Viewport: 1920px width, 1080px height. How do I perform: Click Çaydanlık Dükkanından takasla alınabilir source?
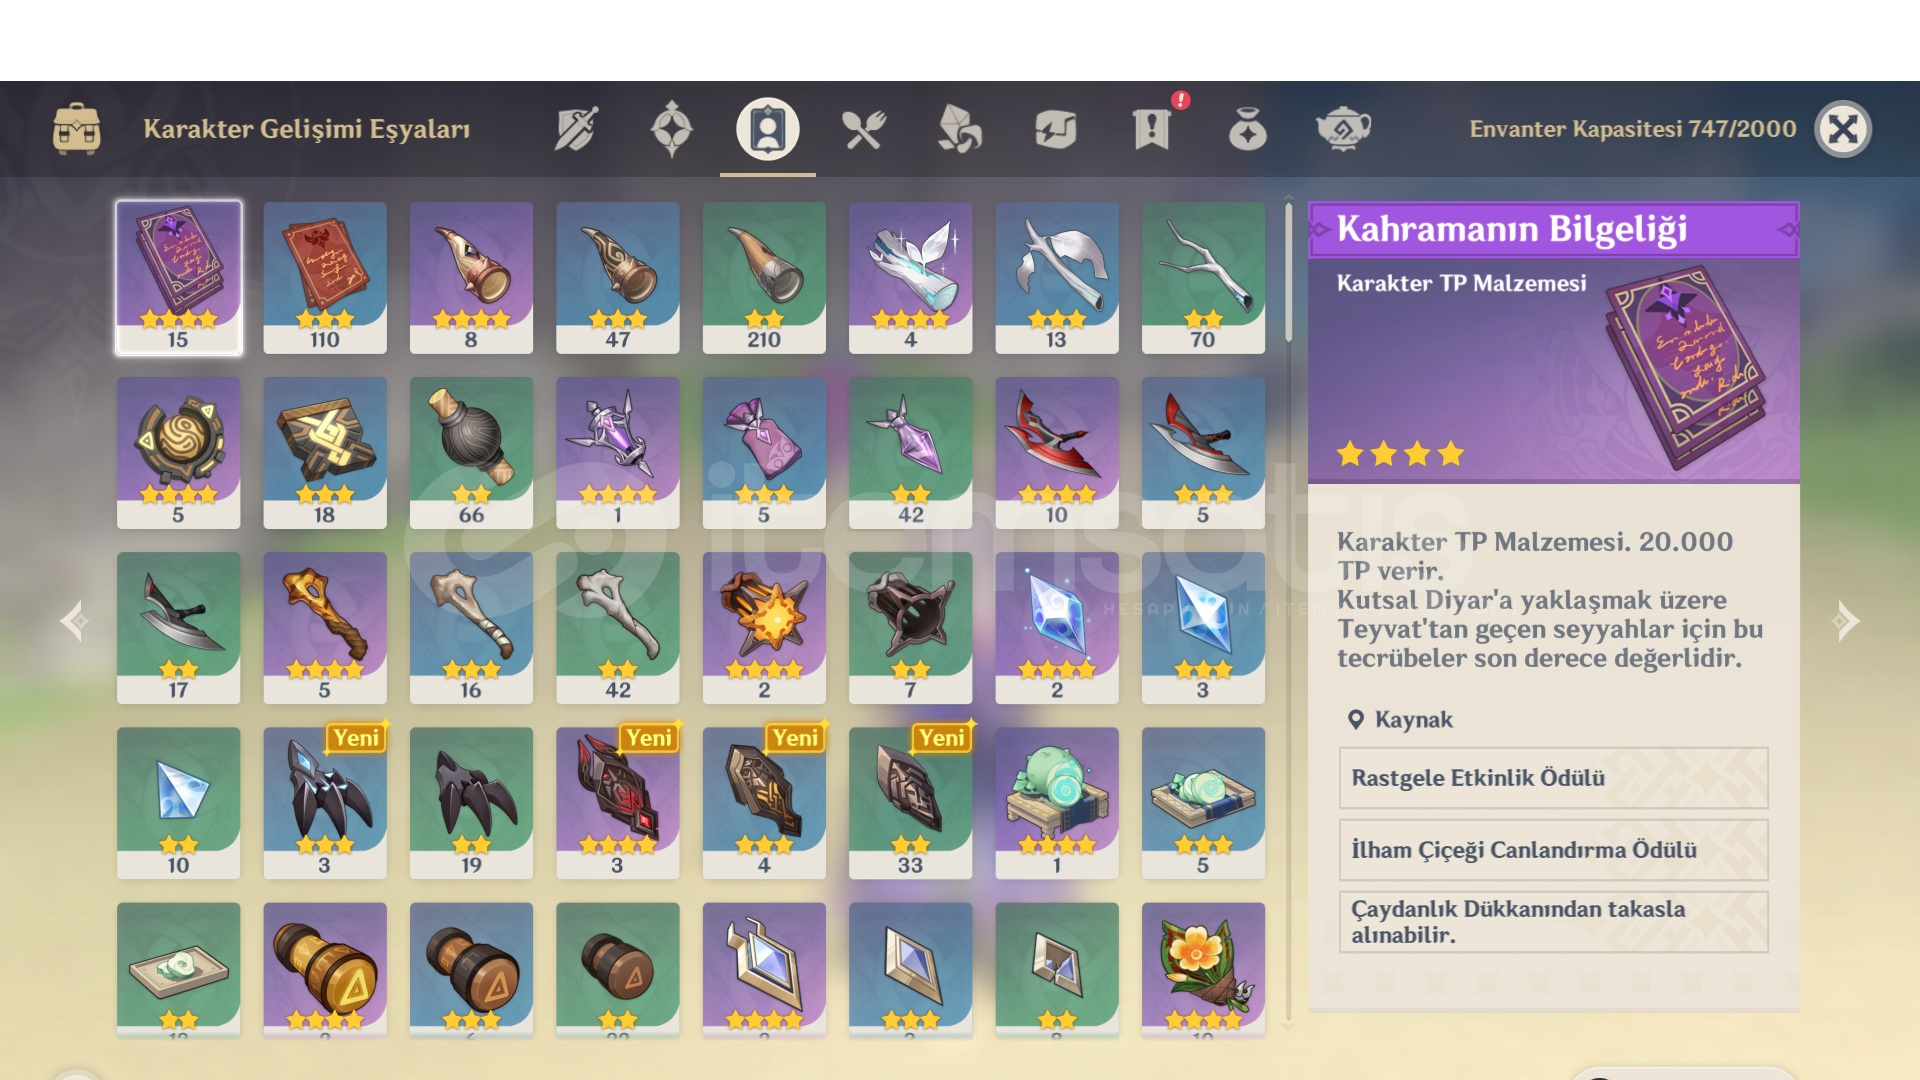pos(1553,922)
